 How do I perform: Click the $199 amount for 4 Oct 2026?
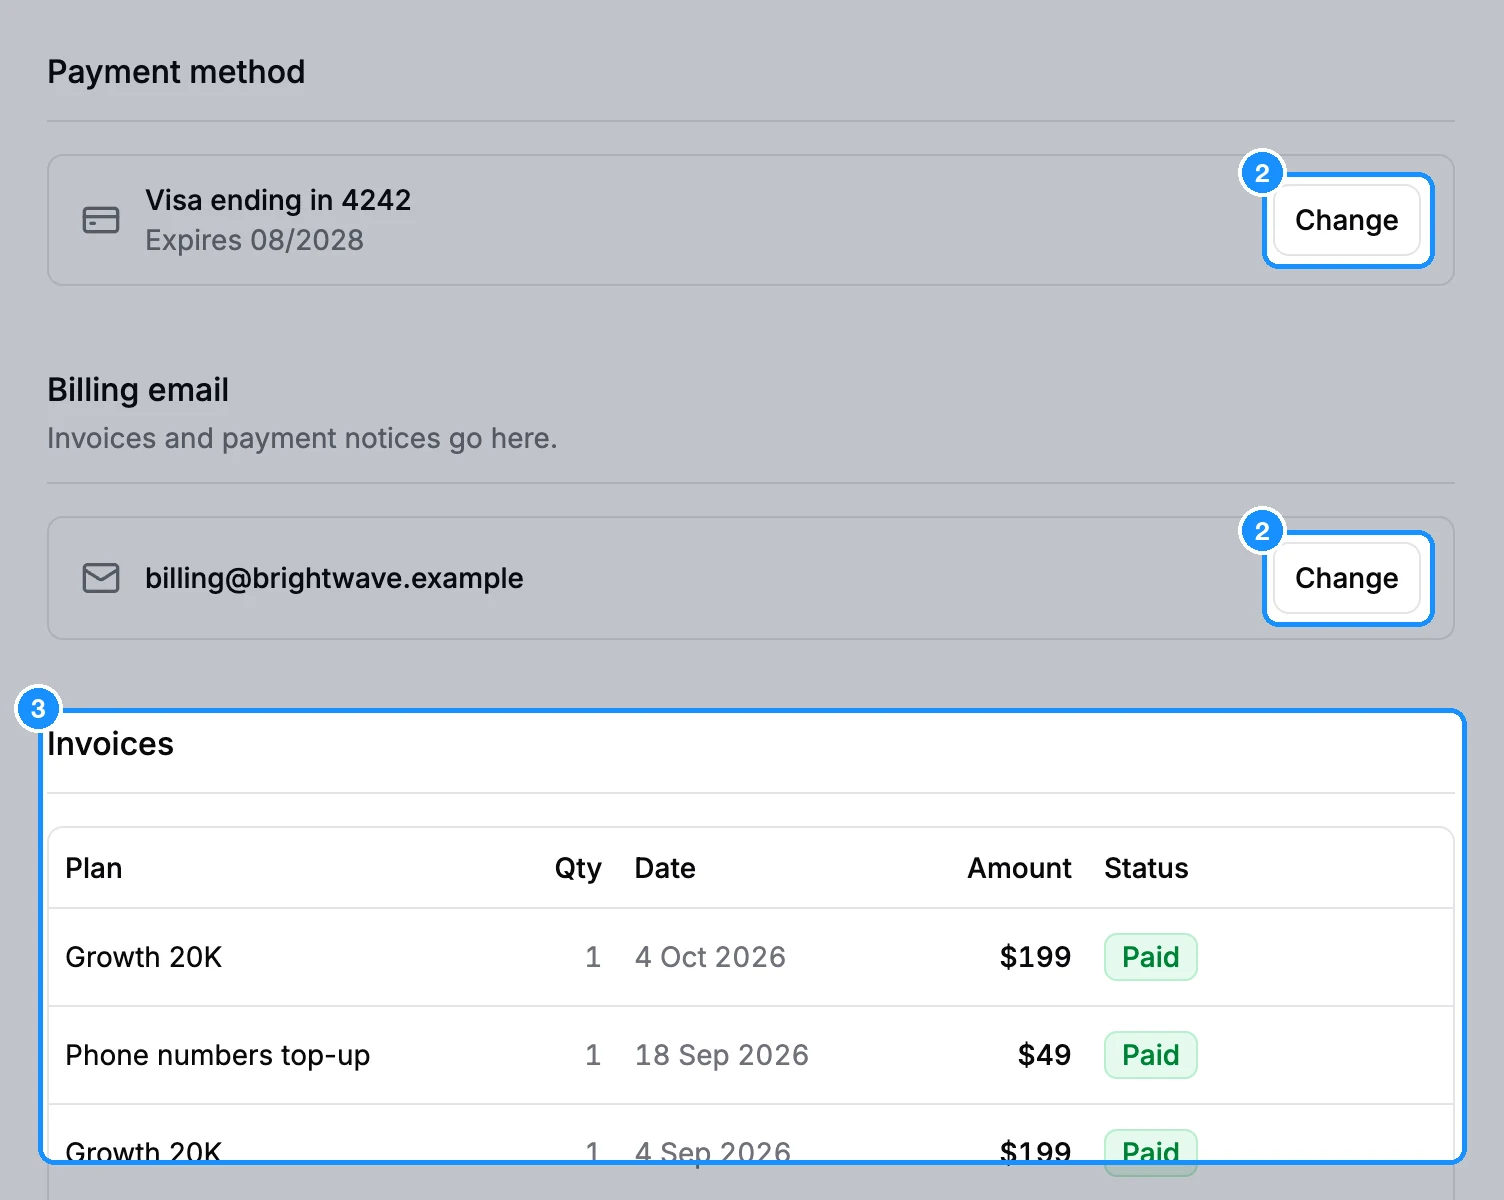coord(1035,957)
